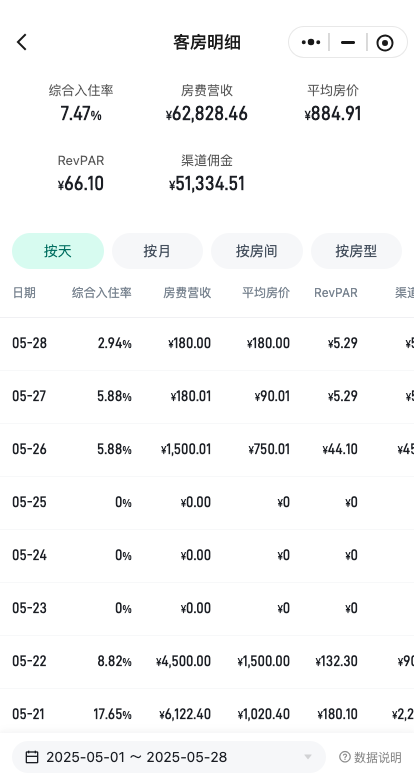This screenshot has height=780, width=414.
Task: Expand the date range dropdown arrow
Action: click(308, 757)
